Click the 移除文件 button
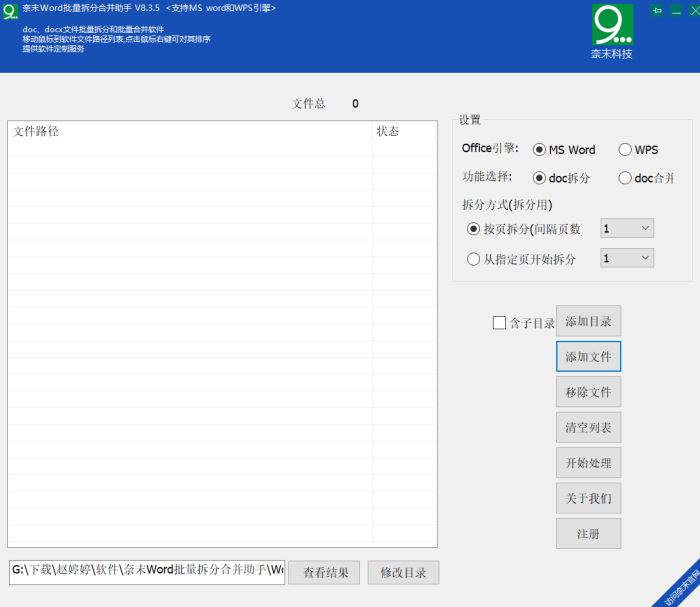This screenshot has height=607, width=700. (x=588, y=392)
